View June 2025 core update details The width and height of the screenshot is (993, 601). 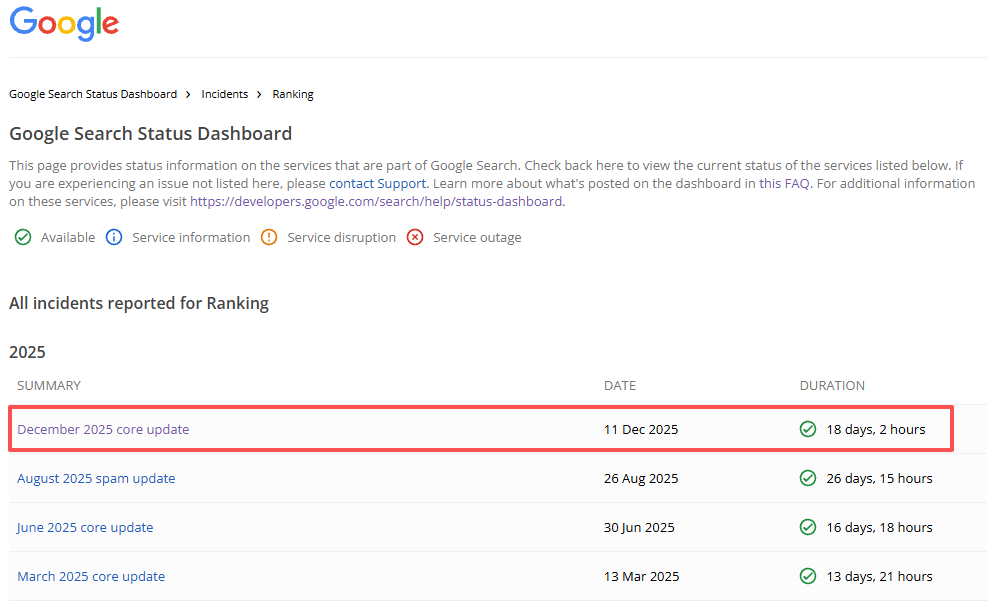click(x=85, y=527)
